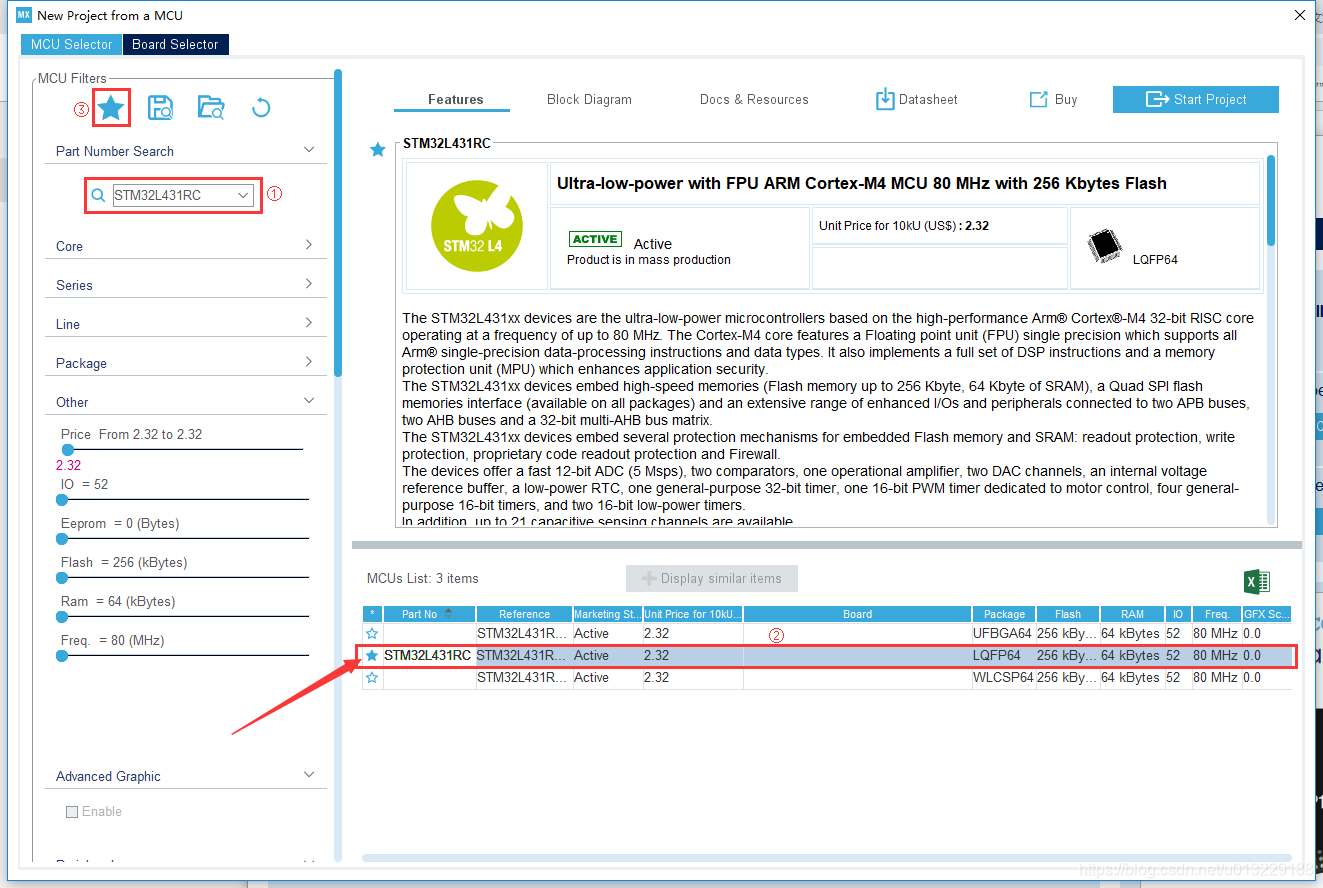Enable the Advanced Graphic checkbox
The image size is (1323, 888).
pos(72,812)
